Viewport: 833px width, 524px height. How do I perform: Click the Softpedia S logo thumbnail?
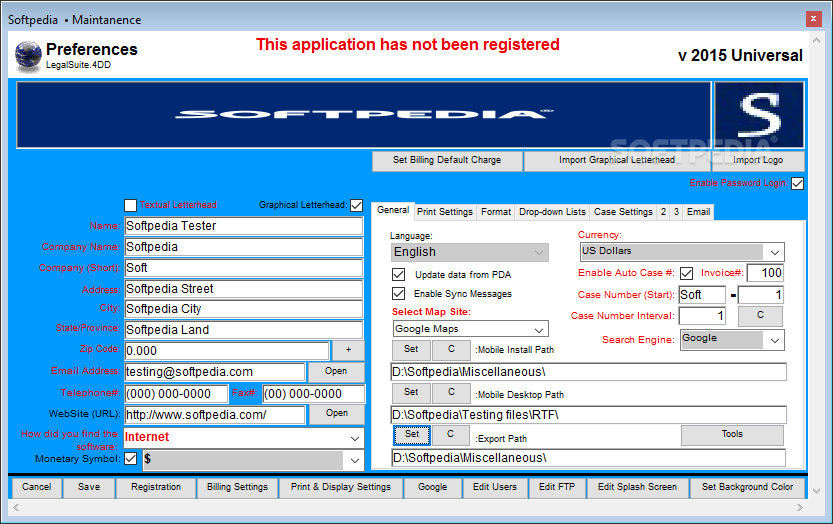tap(759, 115)
